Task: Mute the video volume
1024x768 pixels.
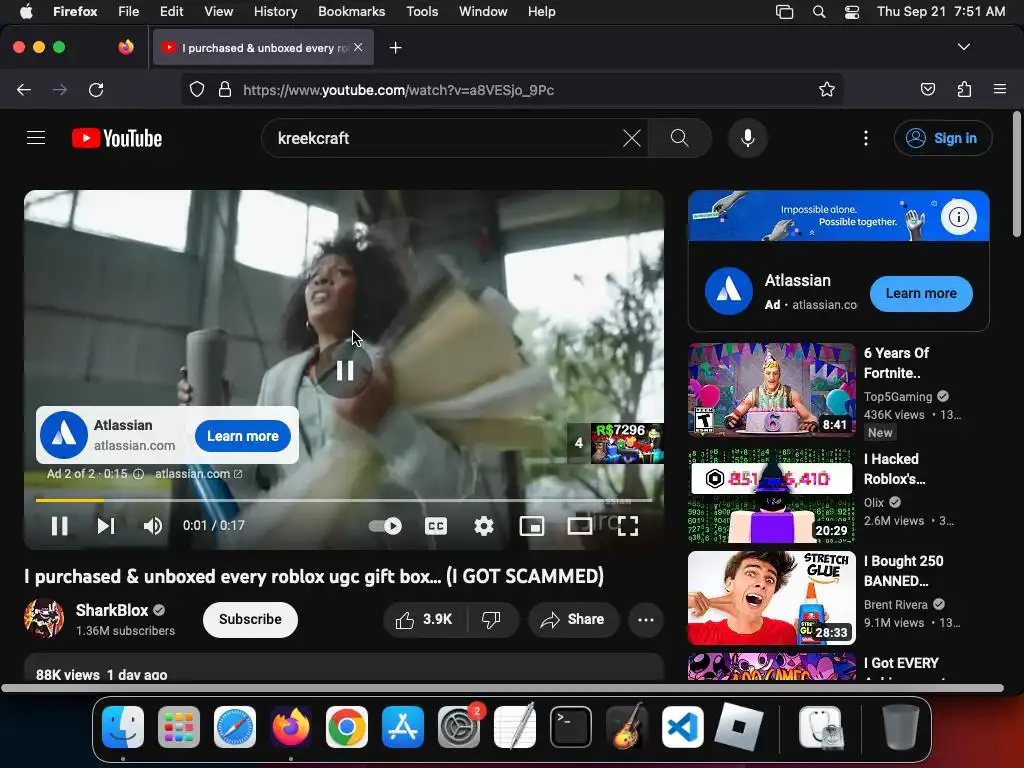Action: tap(153, 526)
